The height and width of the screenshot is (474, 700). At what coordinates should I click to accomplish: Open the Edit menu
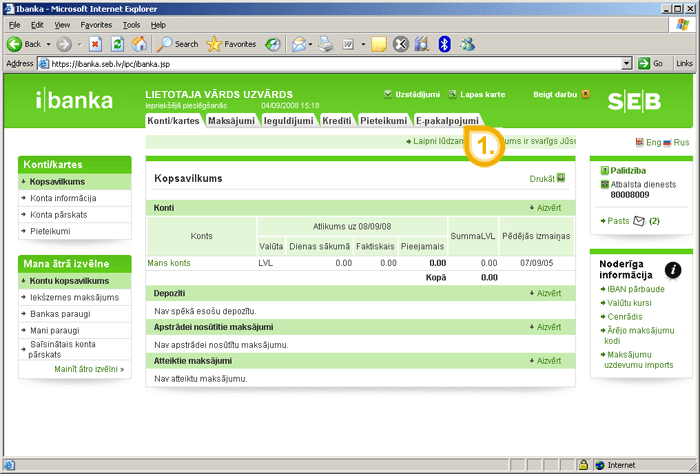point(37,25)
